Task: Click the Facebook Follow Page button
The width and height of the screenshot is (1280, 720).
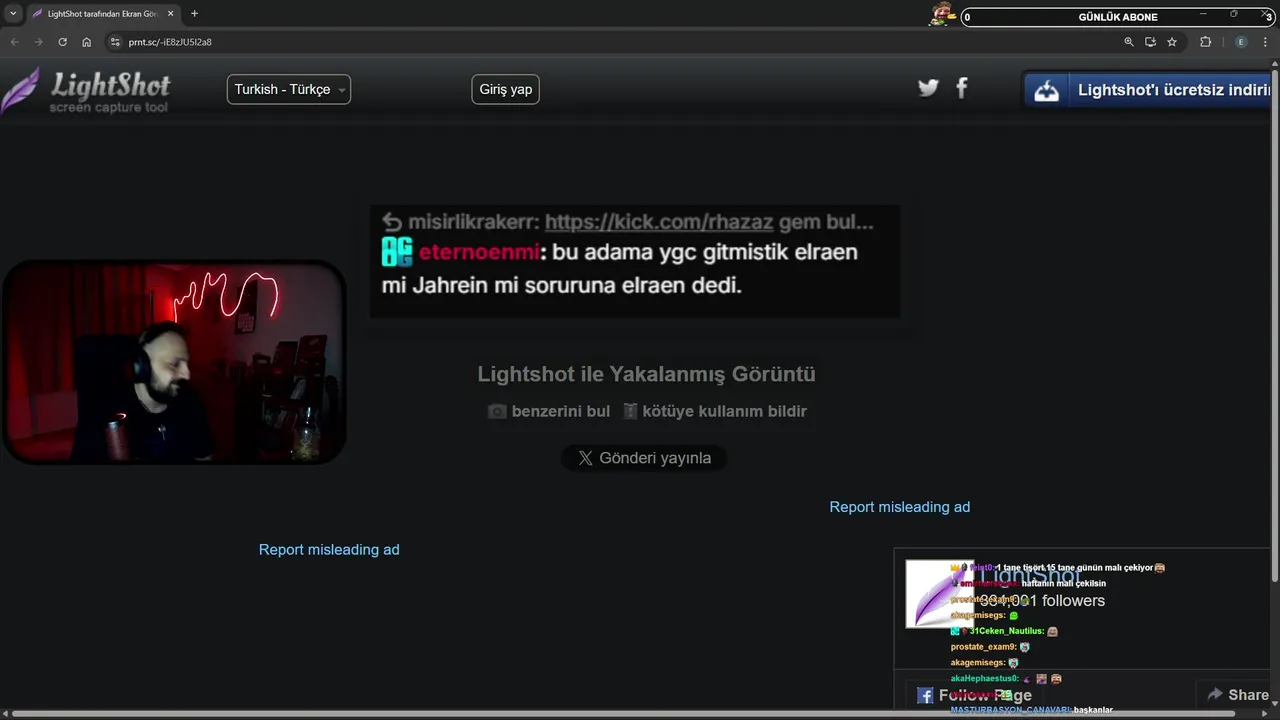Action: [974, 695]
